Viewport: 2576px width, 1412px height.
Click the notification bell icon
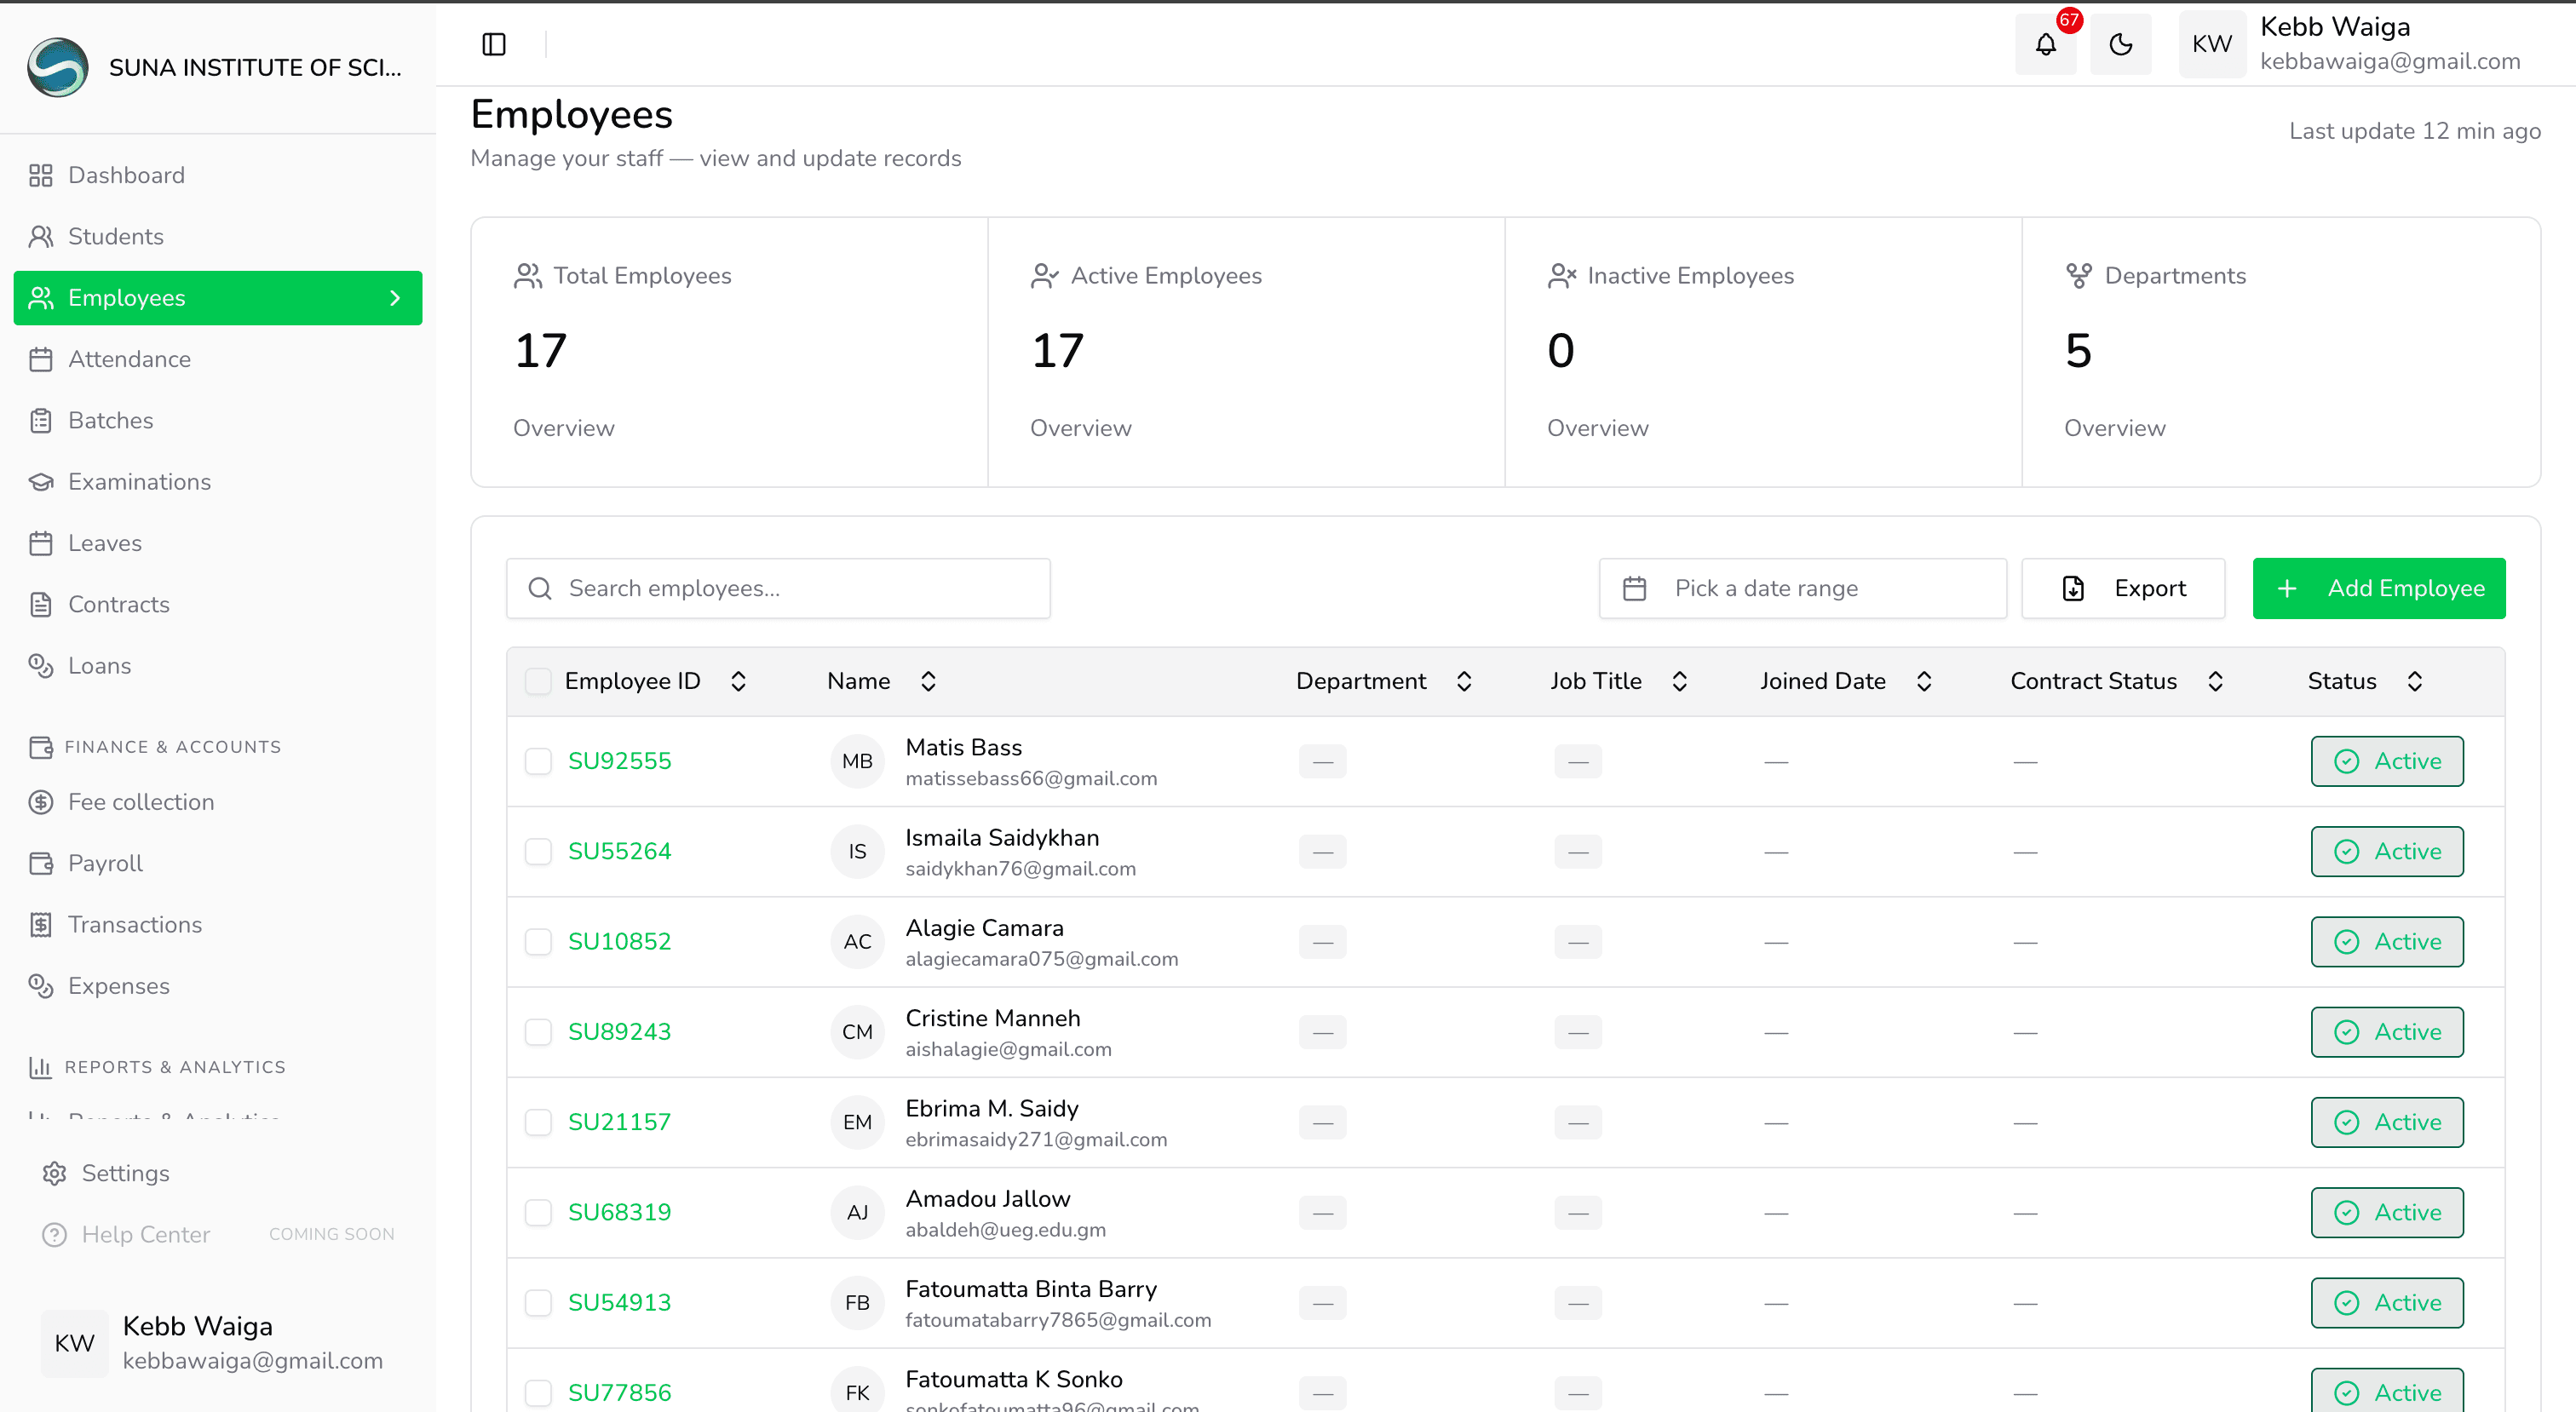pos(2045,44)
